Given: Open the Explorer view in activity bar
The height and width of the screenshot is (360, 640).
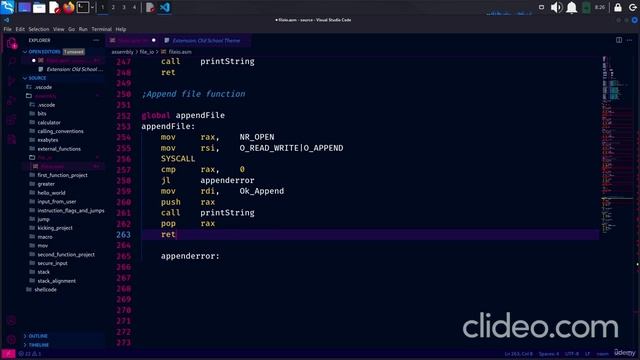Looking at the screenshot, I should [x=12, y=42].
